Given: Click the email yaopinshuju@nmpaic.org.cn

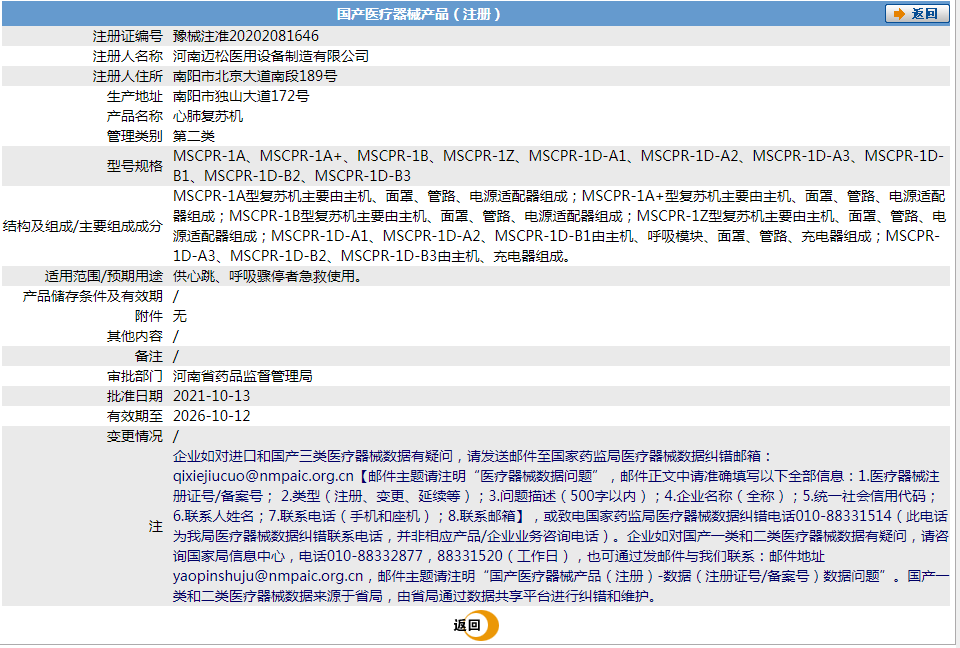Looking at the screenshot, I should (268, 576).
